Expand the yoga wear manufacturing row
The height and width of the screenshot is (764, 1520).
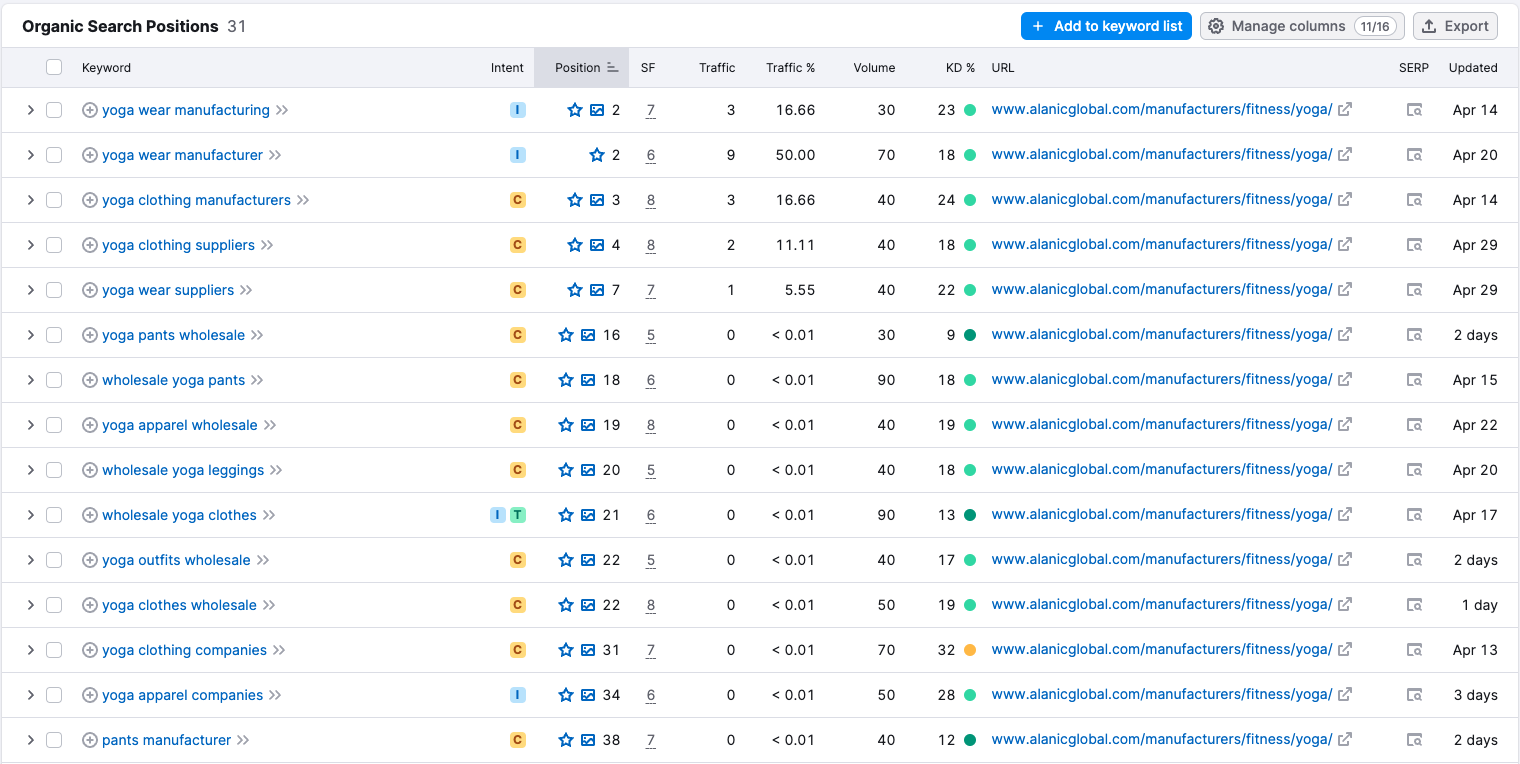coord(30,110)
